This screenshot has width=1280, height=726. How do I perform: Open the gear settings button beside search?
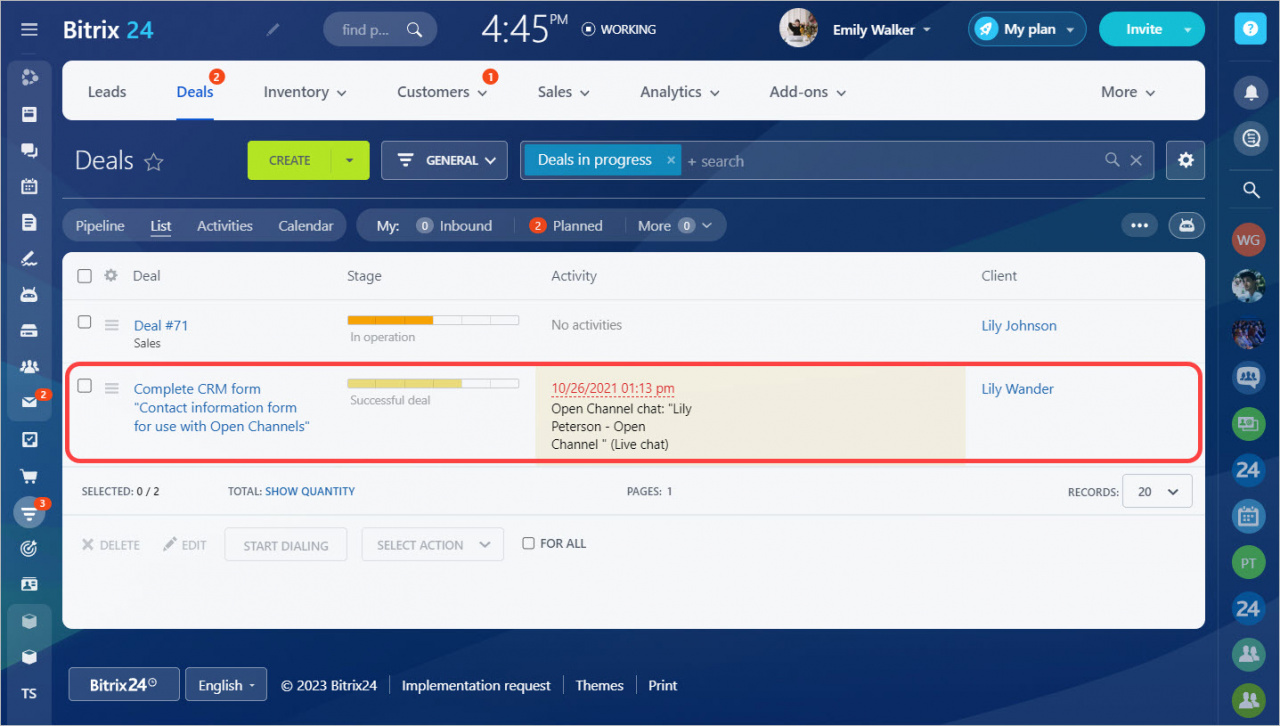tap(1185, 160)
